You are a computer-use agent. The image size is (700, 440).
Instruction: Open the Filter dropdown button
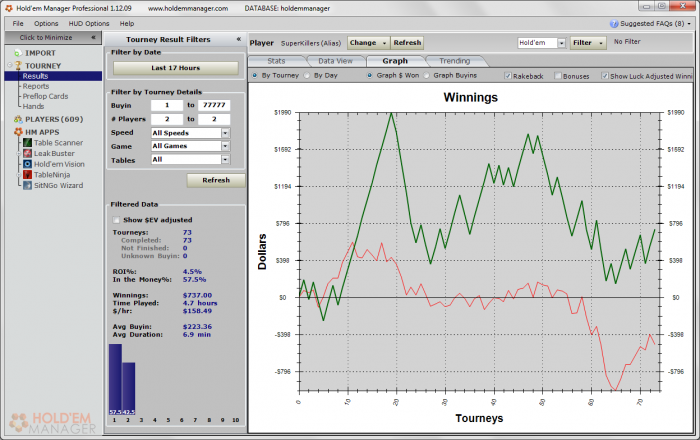588,43
